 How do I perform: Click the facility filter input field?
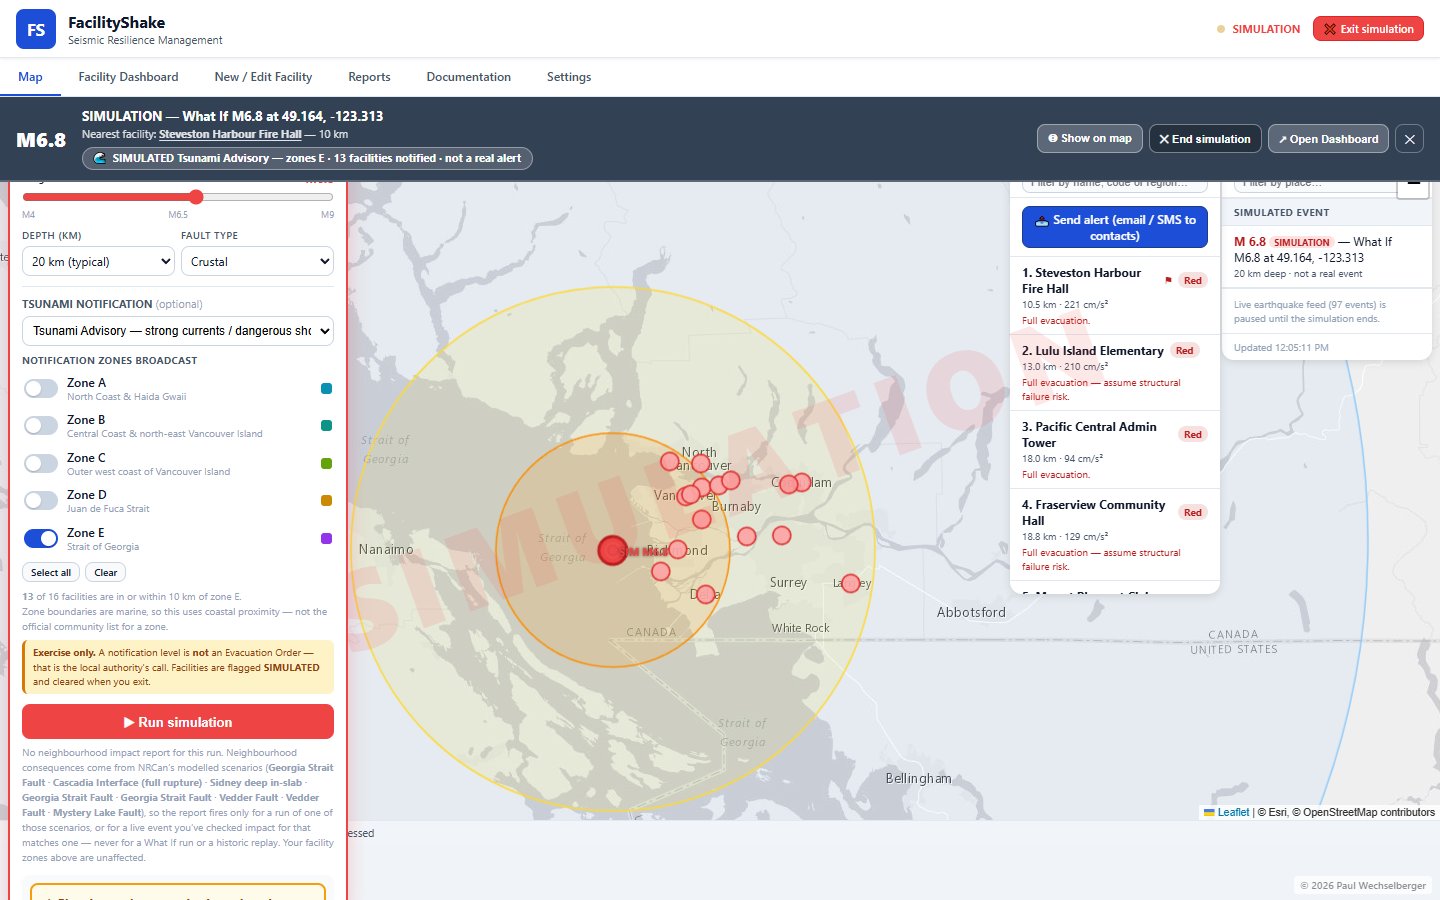tap(1115, 184)
